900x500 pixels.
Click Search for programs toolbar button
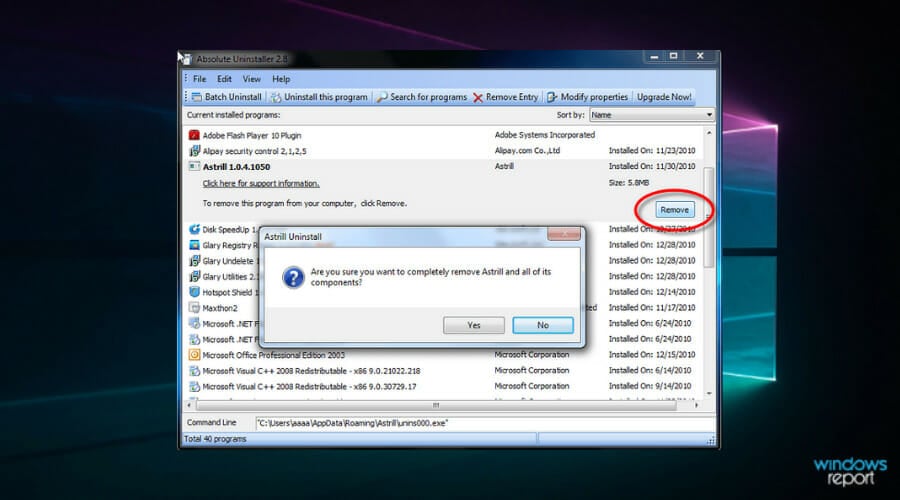tap(422, 97)
